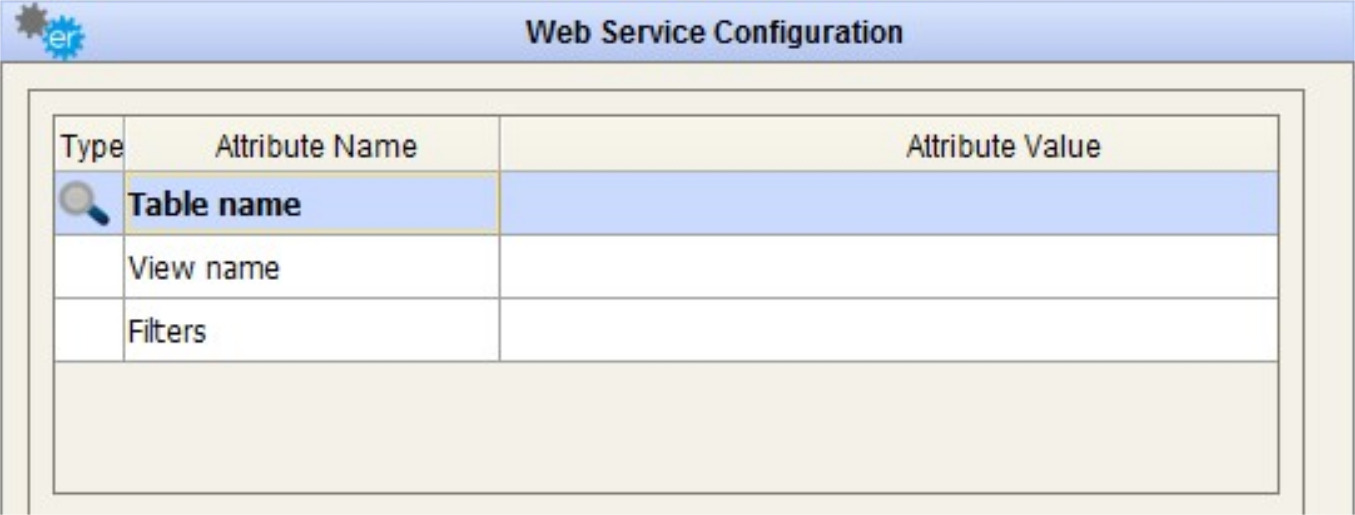
Task: Select the Table name attribute row
Action: point(311,204)
